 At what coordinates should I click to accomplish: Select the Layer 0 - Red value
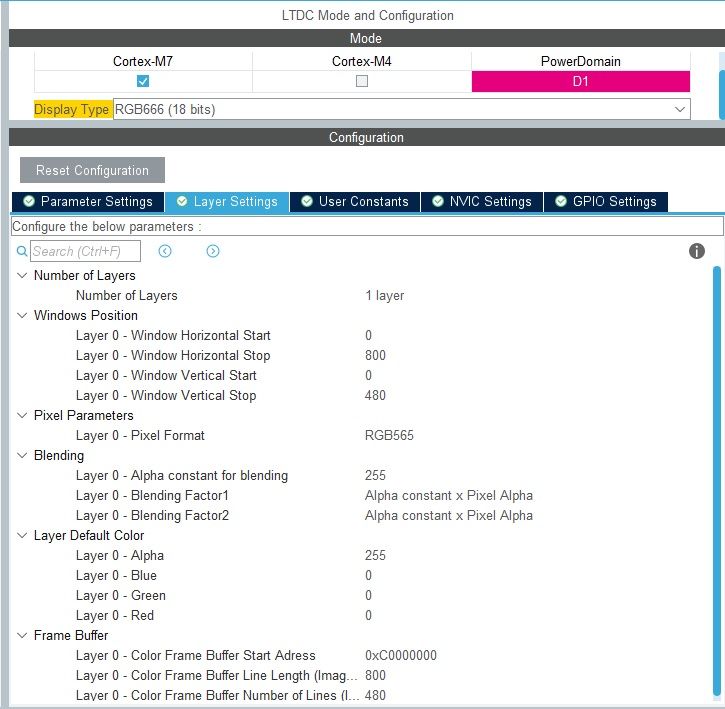pos(369,615)
